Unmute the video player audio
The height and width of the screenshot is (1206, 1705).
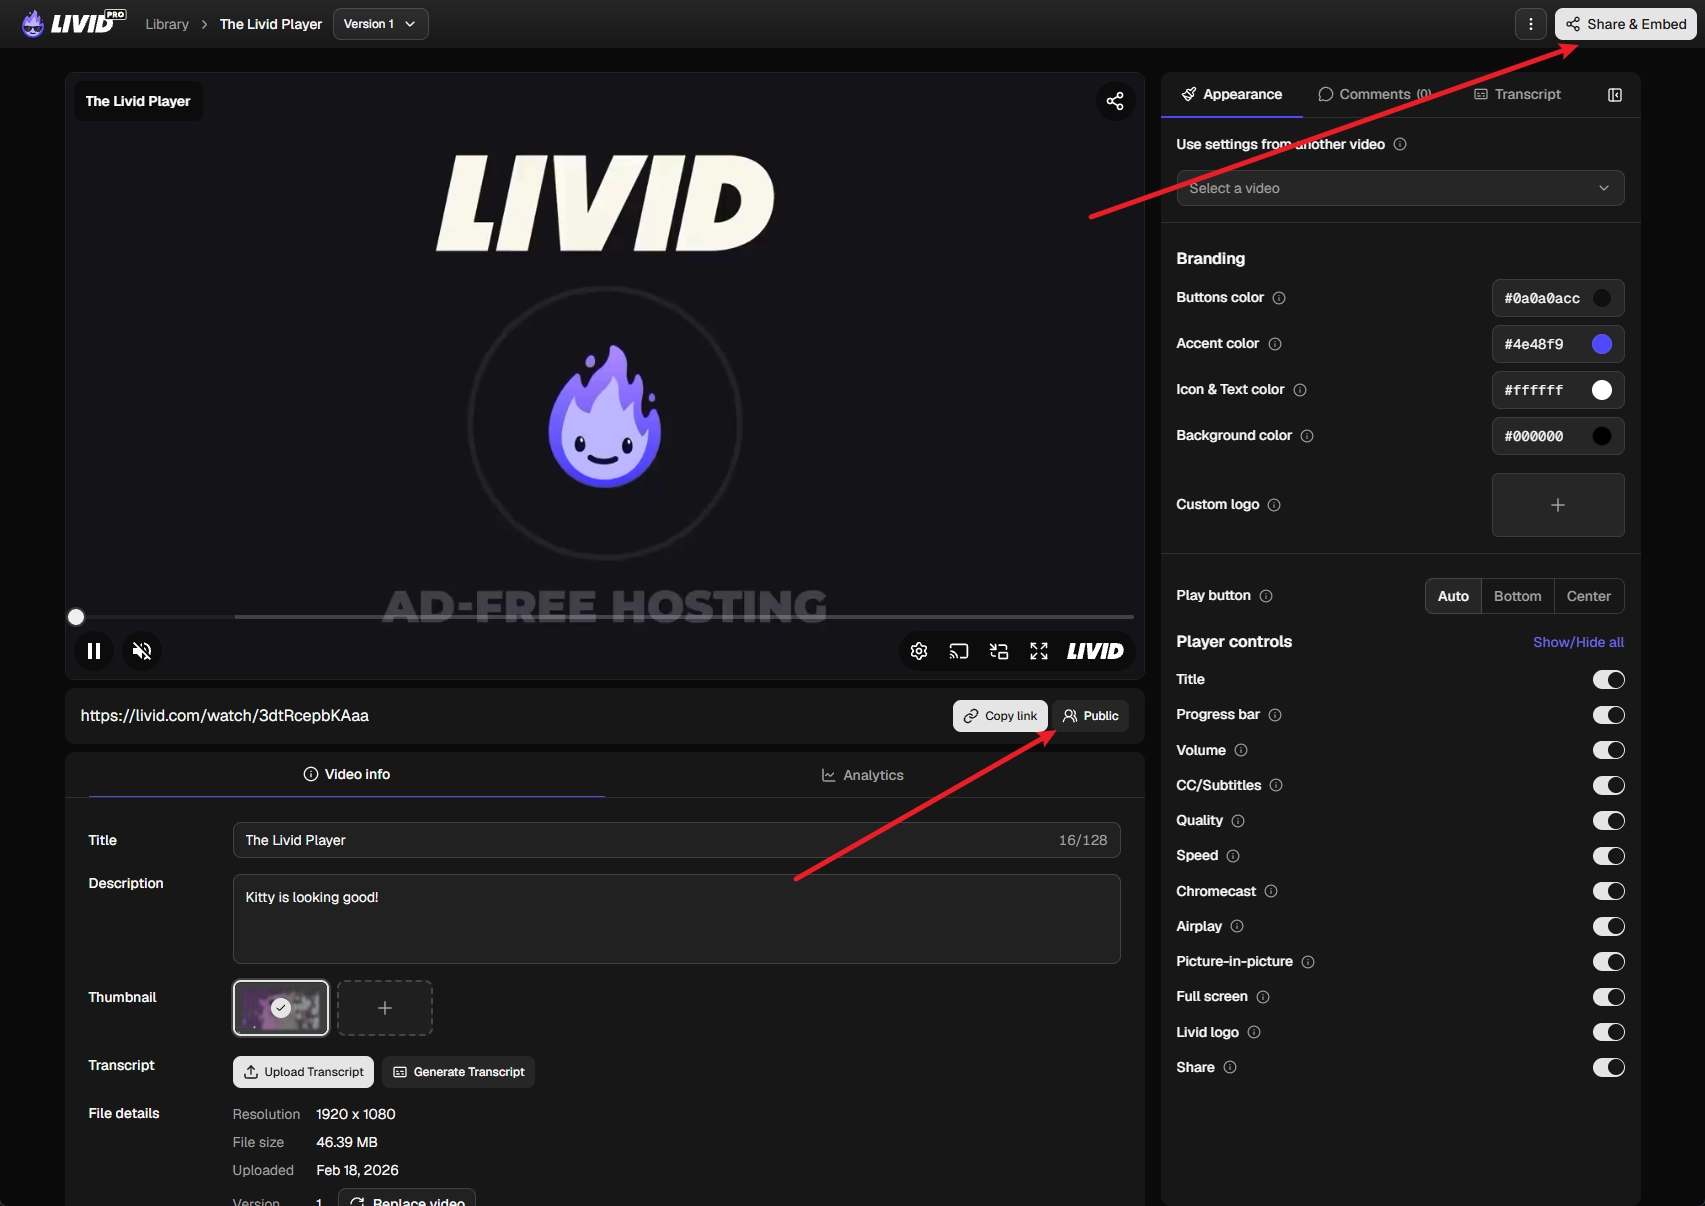coord(142,651)
